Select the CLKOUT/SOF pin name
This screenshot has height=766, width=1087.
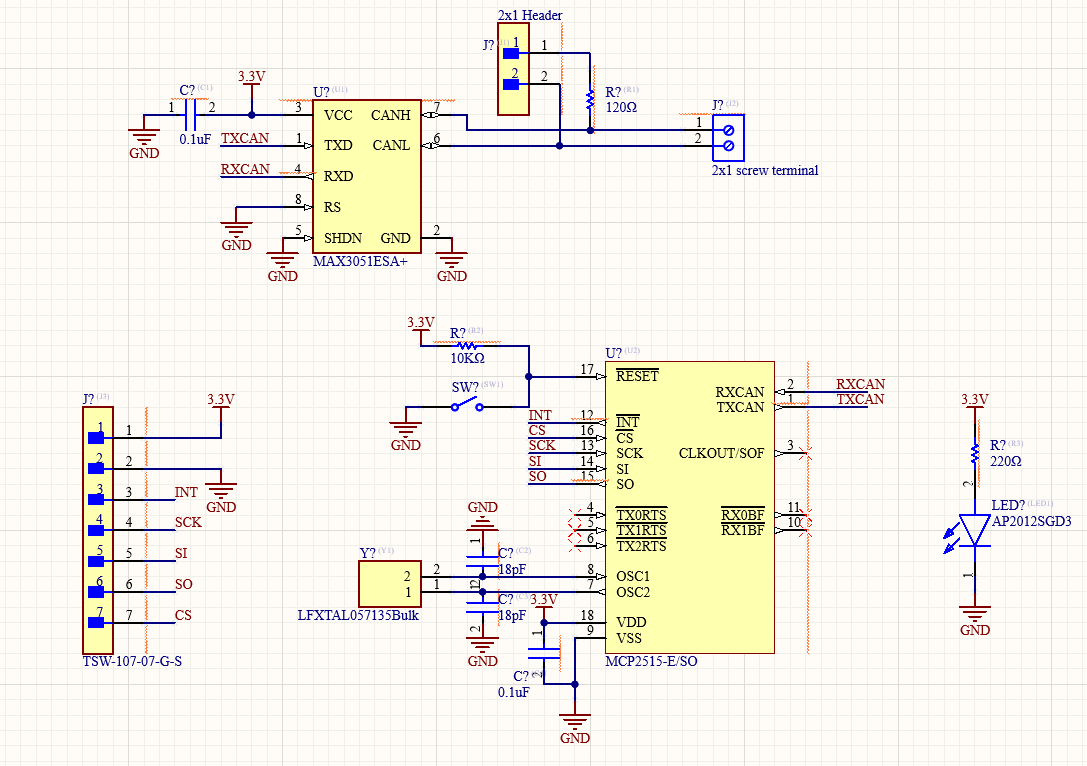pyautogui.click(x=721, y=453)
